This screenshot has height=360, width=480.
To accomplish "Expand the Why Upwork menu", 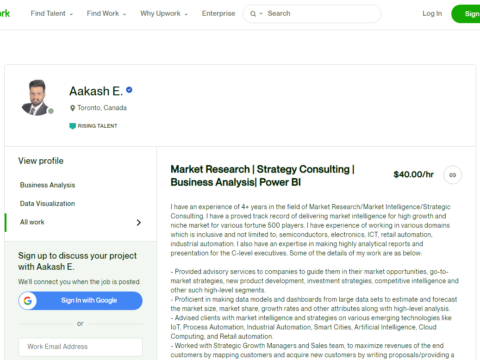I will [164, 14].
